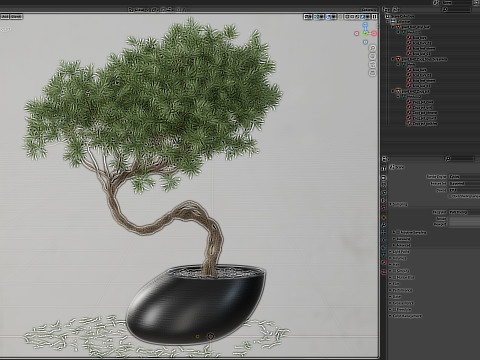Screen dimensions: 480x360
Task: Open the Texture properties tab
Action: 384,272
